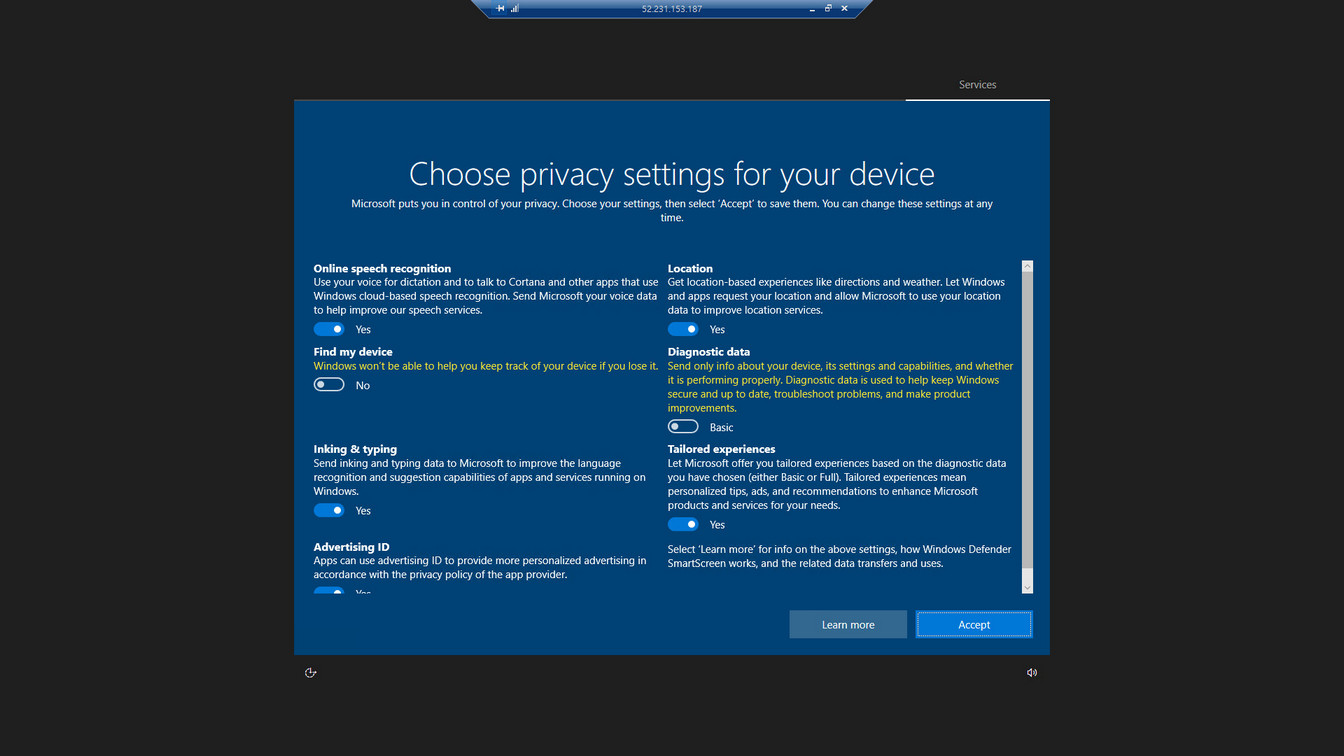Restore down the remote session window
Screen dimensions: 1344x756
click(828, 8)
